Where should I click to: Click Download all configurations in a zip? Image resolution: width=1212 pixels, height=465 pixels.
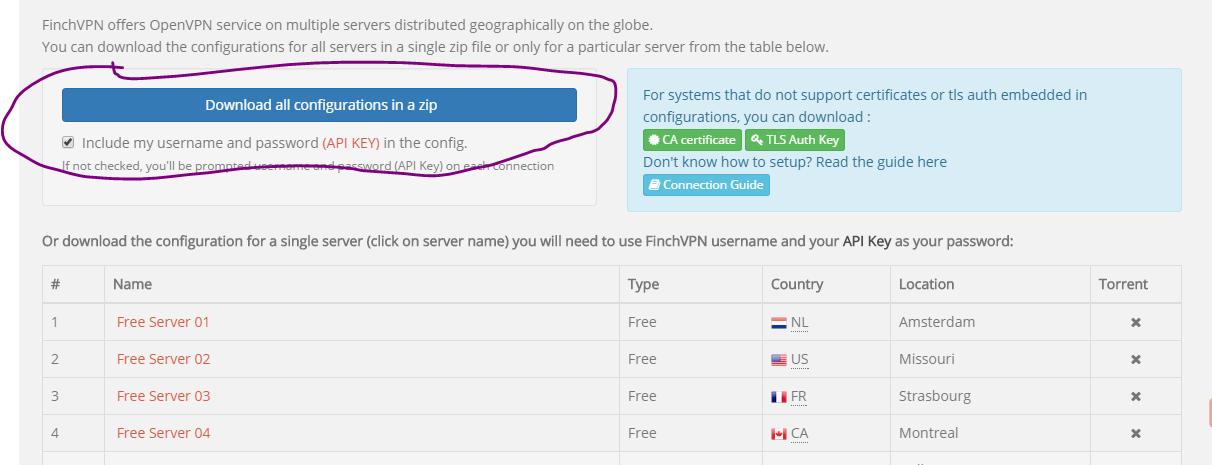click(319, 105)
